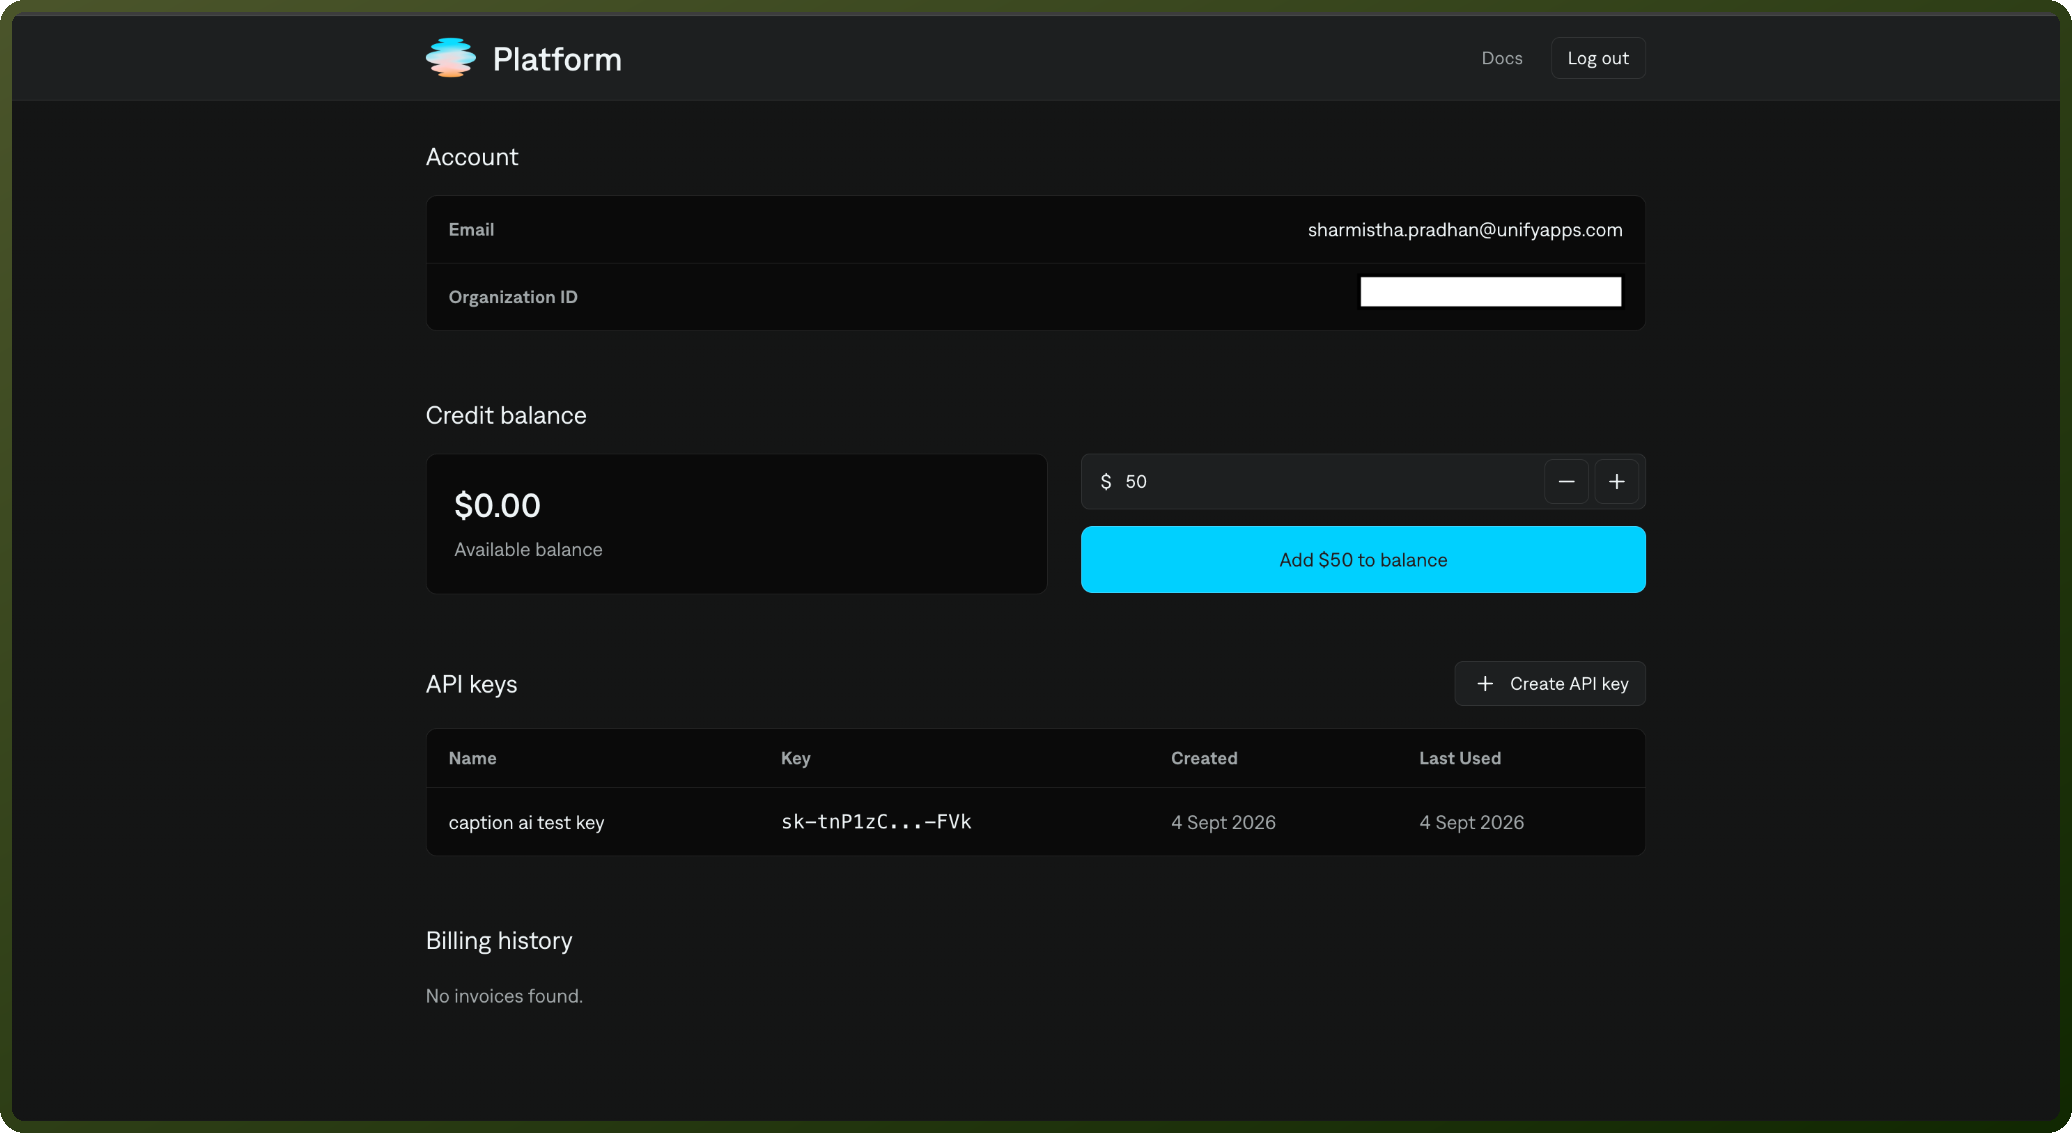This screenshot has width=2072, height=1133.
Task: Click the dollar sign in amount field
Action: [x=1105, y=482]
